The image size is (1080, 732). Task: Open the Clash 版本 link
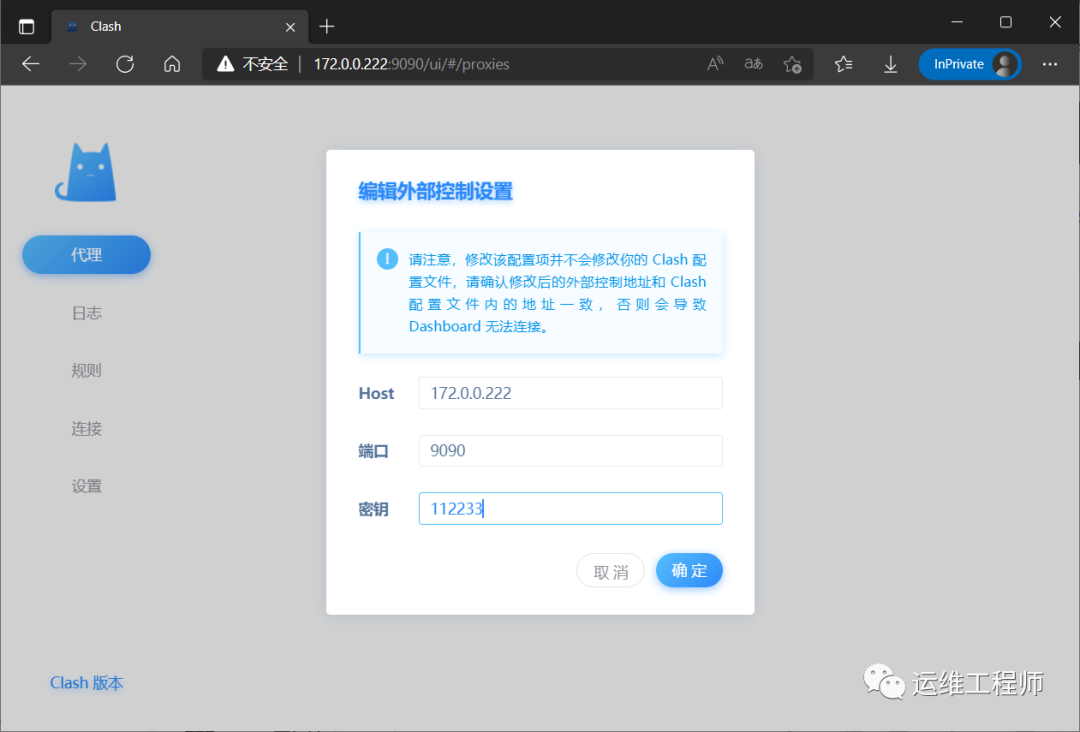tap(86, 682)
